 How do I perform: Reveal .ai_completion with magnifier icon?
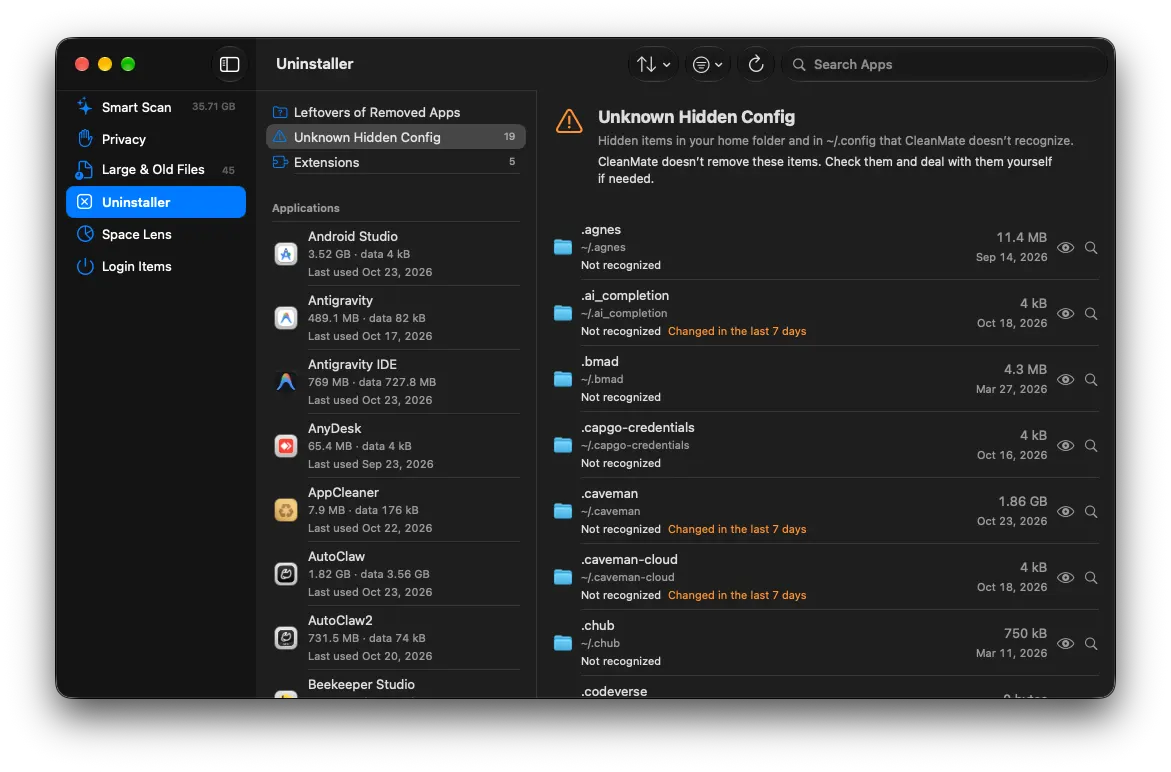pyautogui.click(x=1091, y=314)
